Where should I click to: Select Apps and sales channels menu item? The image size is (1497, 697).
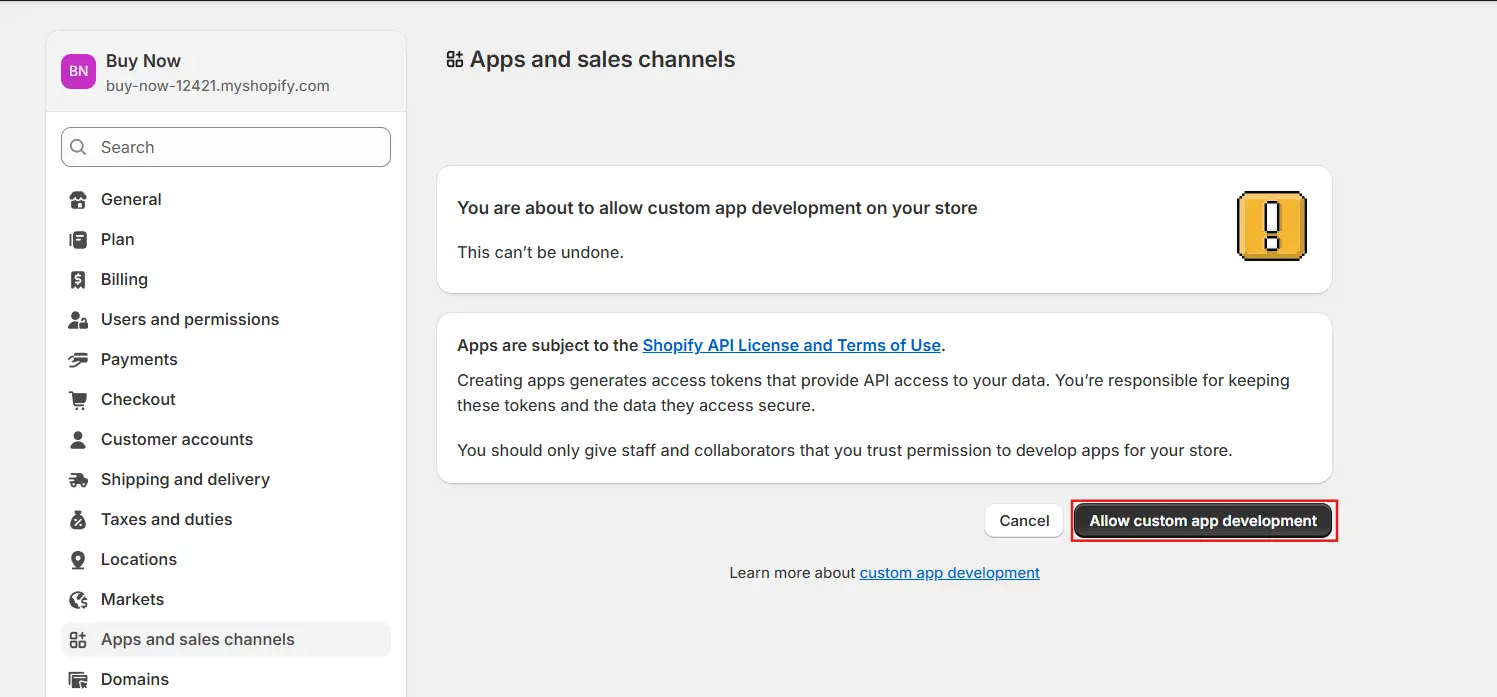[197, 640]
